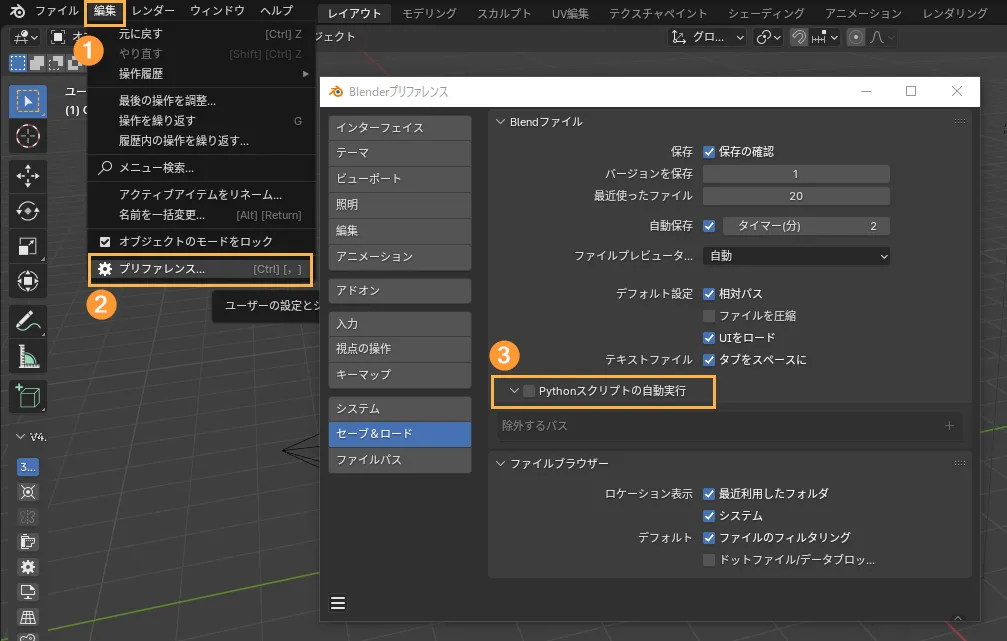Open preferences hamburger menu at bottom
The width and height of the screenshot is (1007, 641).
pos(338,603)
